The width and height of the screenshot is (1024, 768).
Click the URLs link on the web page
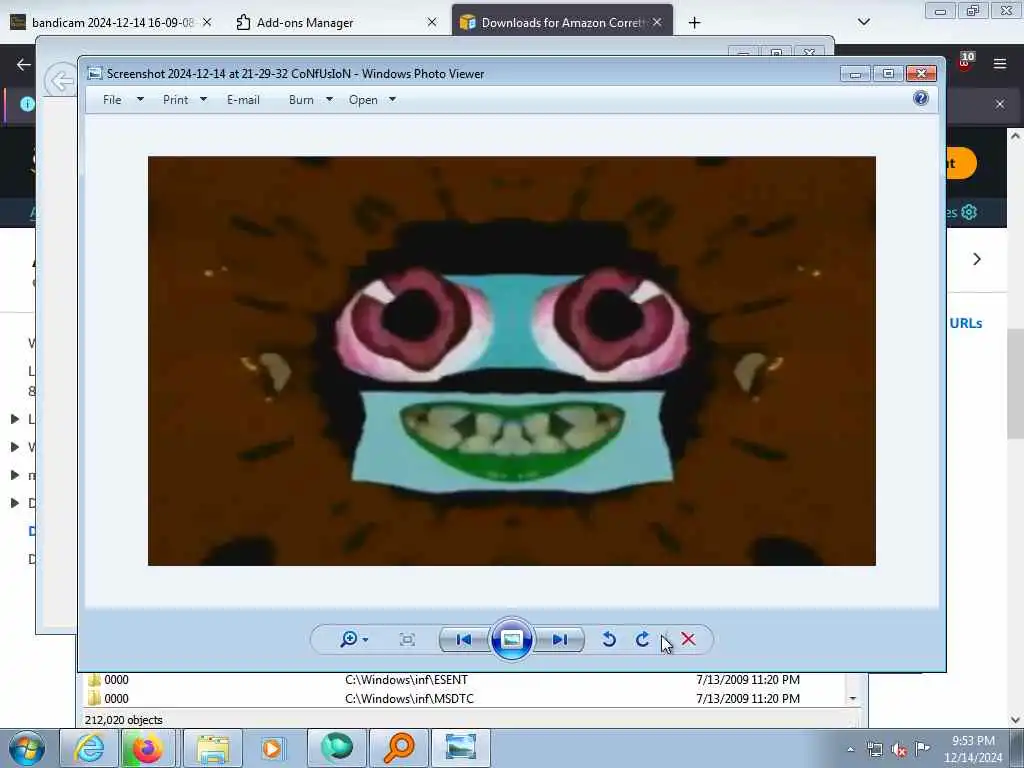point(965,323)
